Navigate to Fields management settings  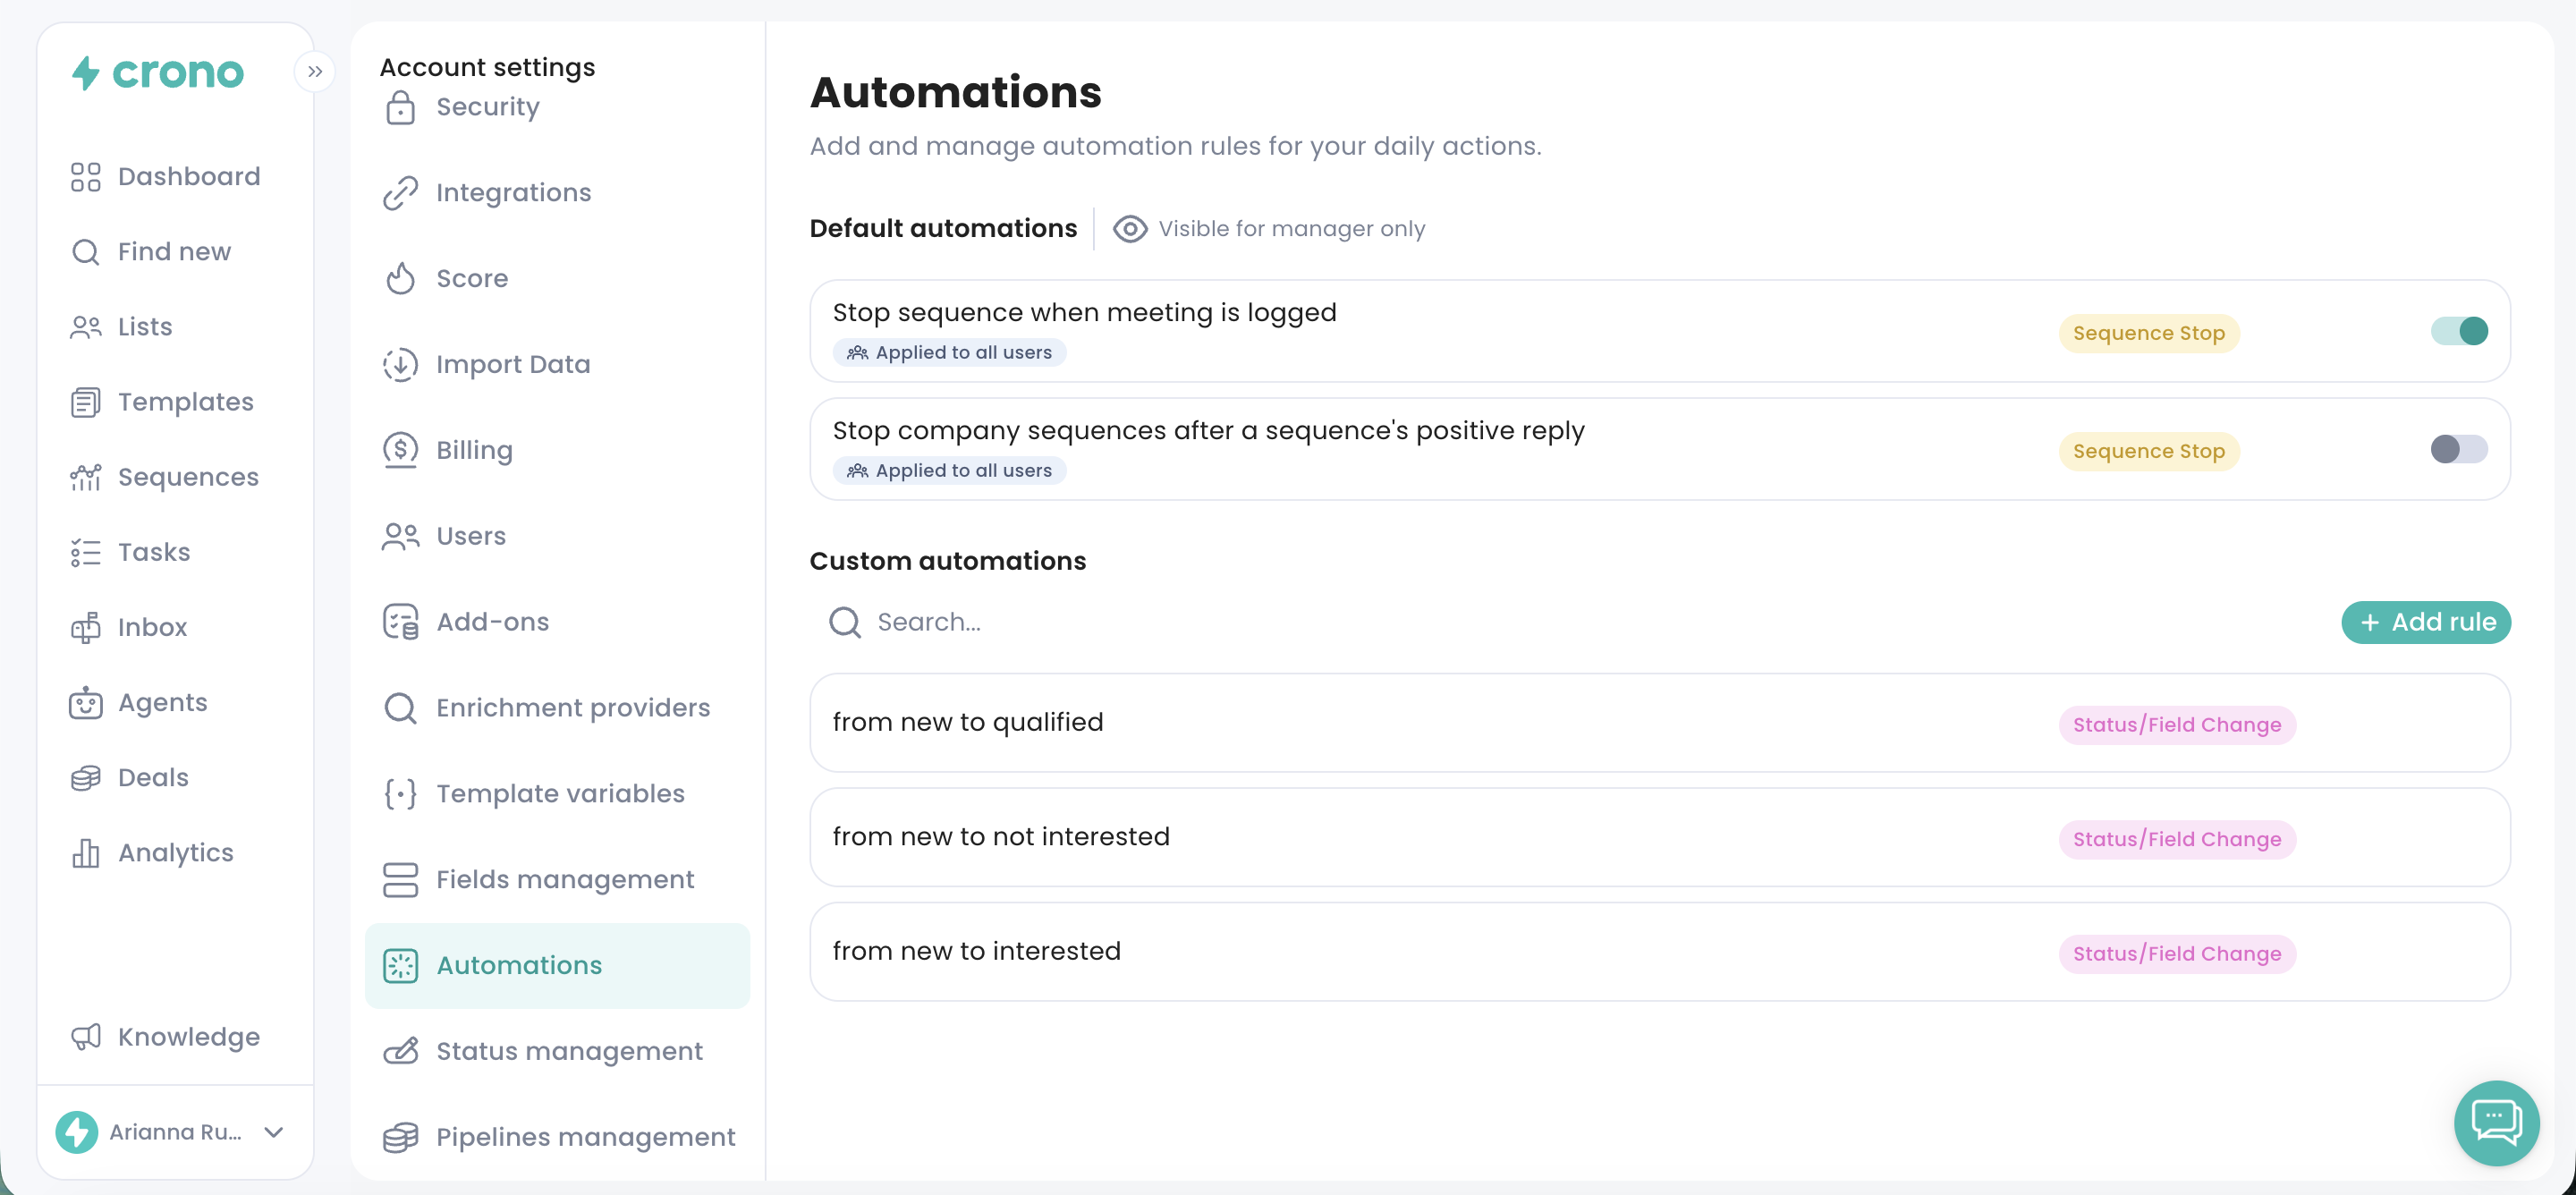557,880
